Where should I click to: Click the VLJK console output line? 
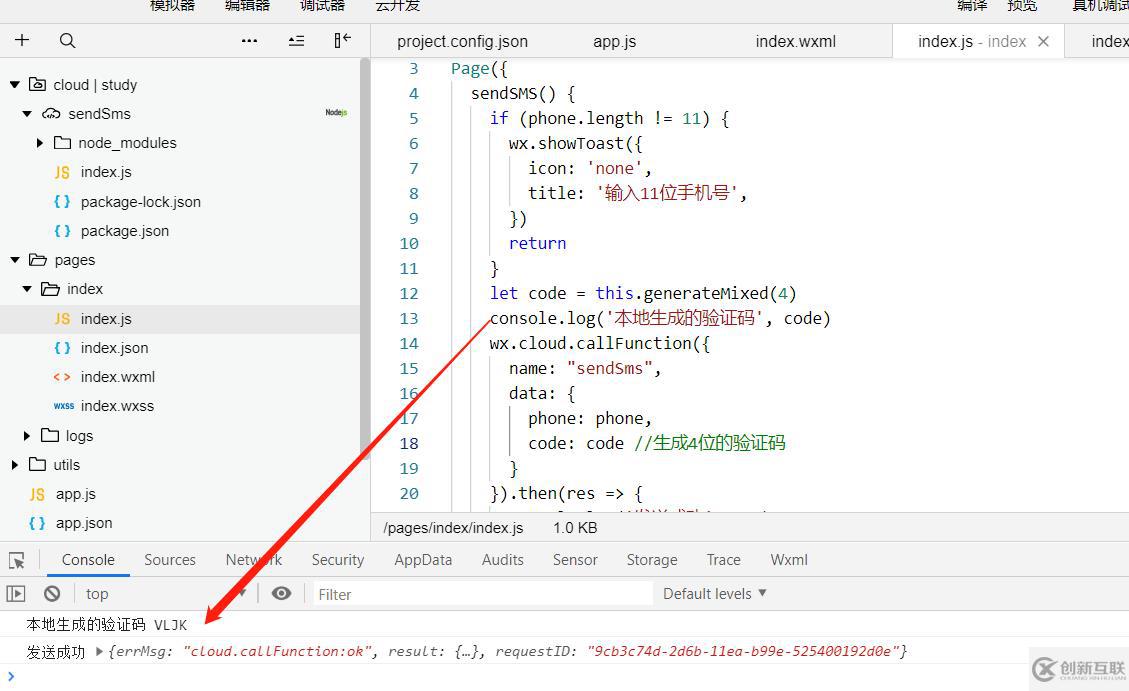[x=107, y=625]
